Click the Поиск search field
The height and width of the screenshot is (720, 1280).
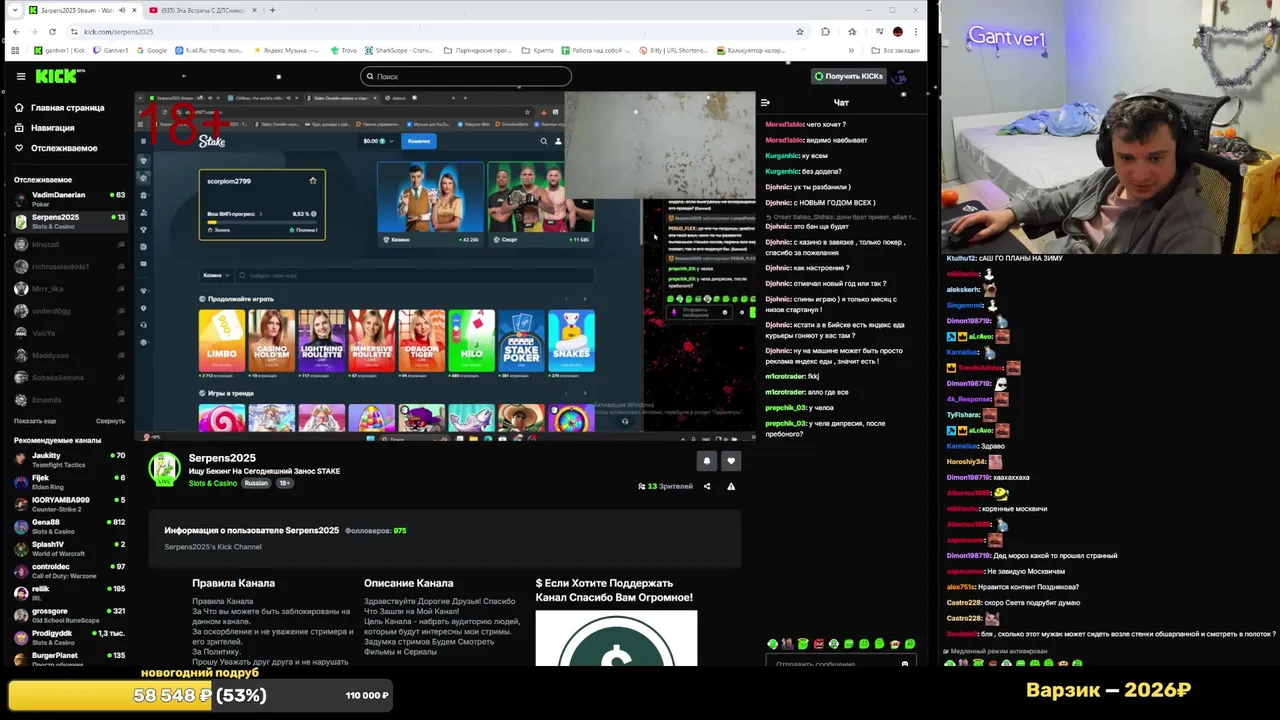click(466, 76)
